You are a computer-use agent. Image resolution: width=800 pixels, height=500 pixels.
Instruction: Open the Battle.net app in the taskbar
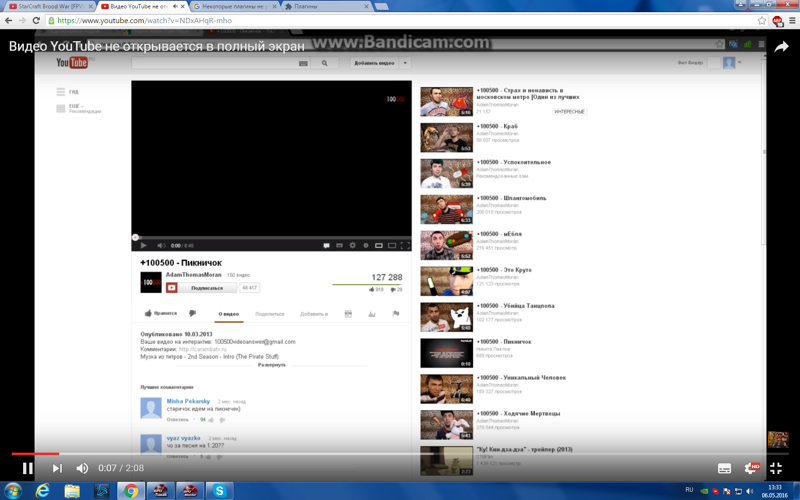(x=102, y=491)
